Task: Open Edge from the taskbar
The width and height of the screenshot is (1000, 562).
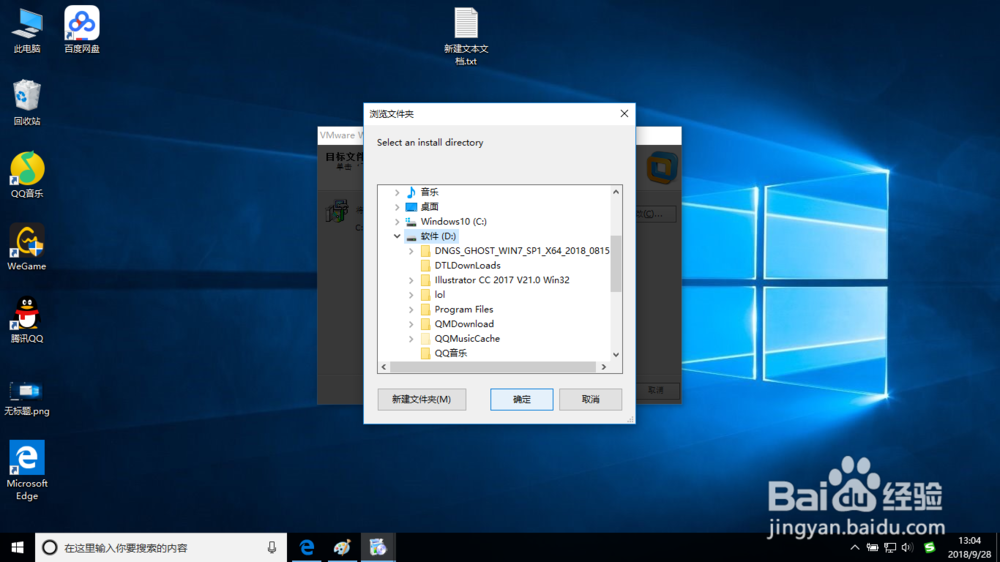Action: click(x=307, y=547)
